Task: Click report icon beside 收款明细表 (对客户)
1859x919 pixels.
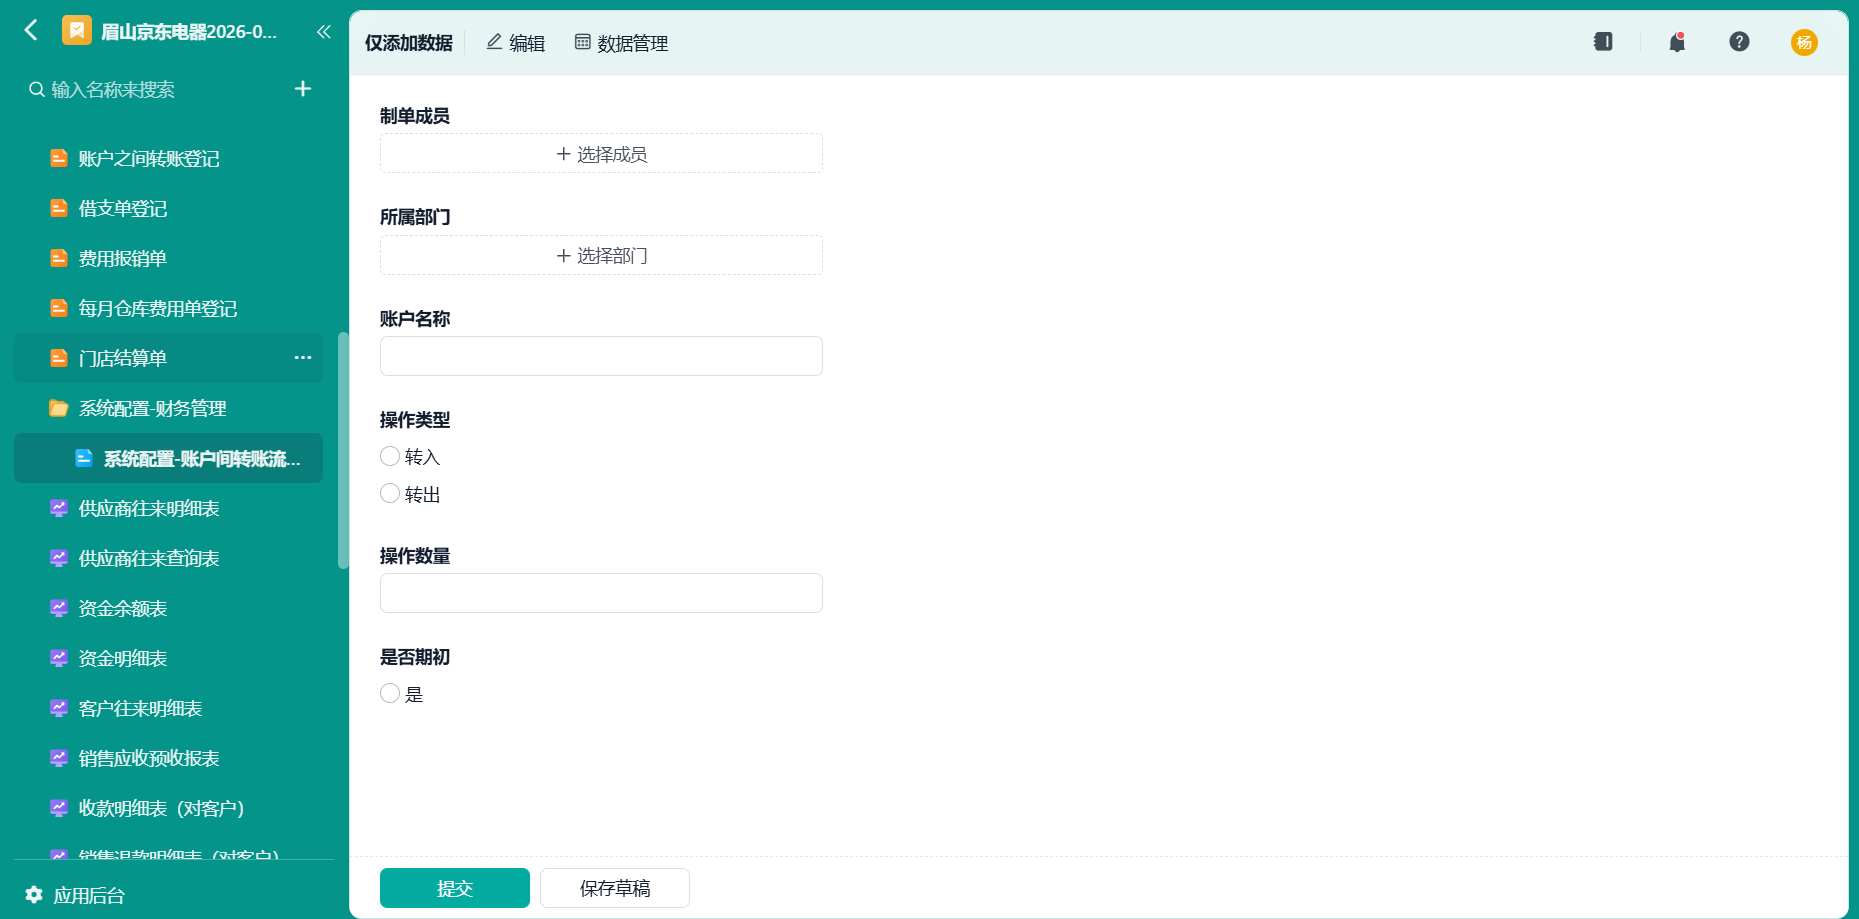Action: click(x=59, y=808)
